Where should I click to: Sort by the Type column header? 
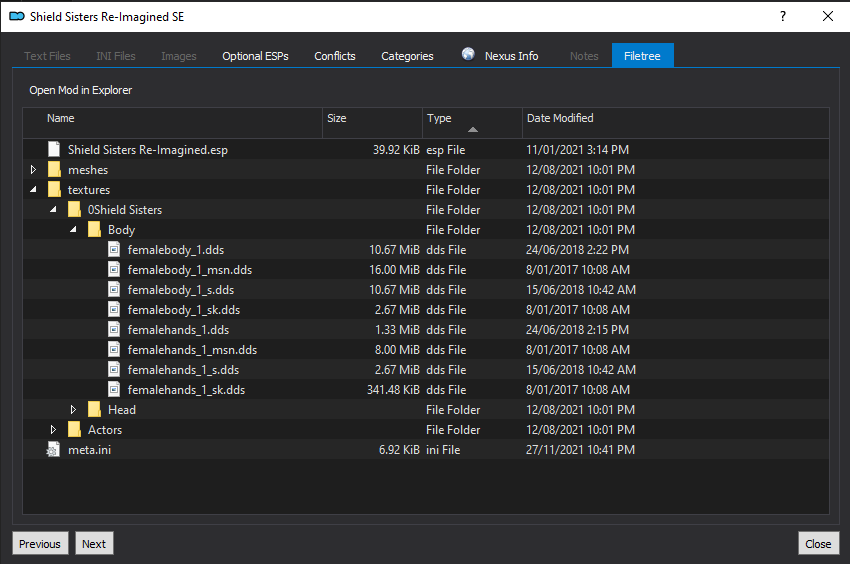[472, 123]
